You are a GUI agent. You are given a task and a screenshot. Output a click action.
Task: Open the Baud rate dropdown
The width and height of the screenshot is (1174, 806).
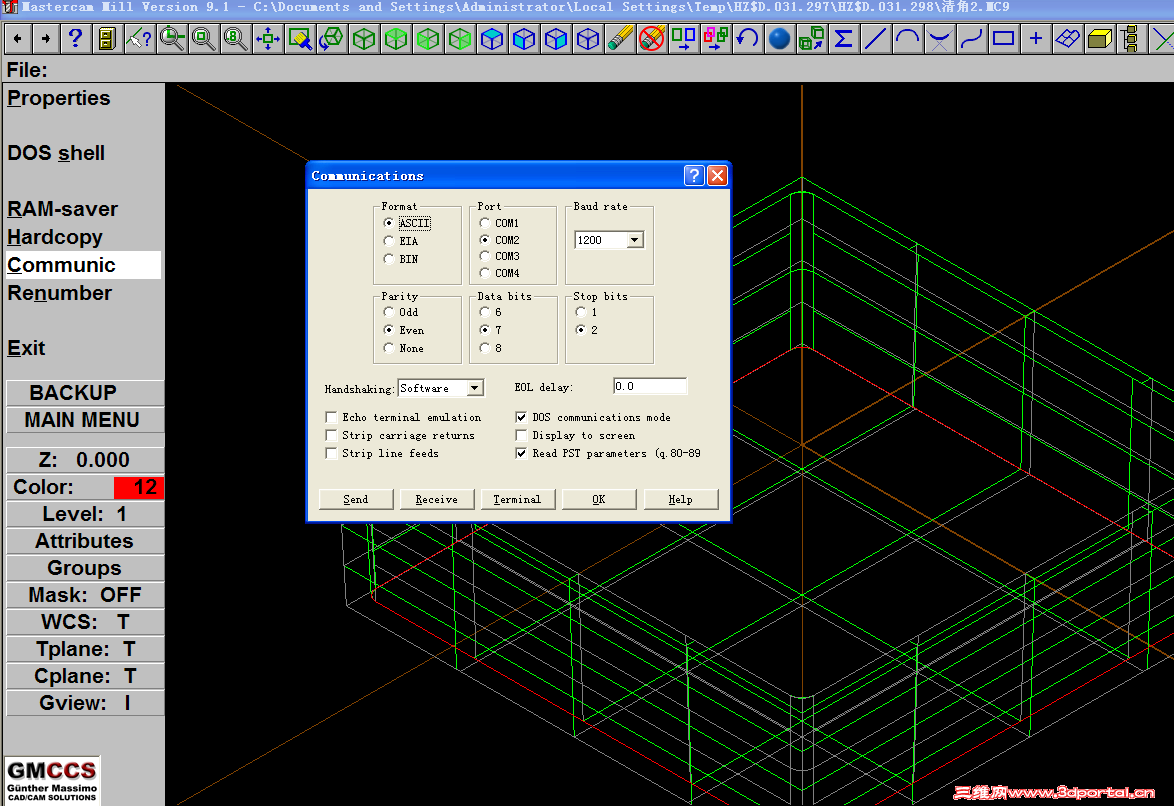pyautogui.click(x=634, y=240)
